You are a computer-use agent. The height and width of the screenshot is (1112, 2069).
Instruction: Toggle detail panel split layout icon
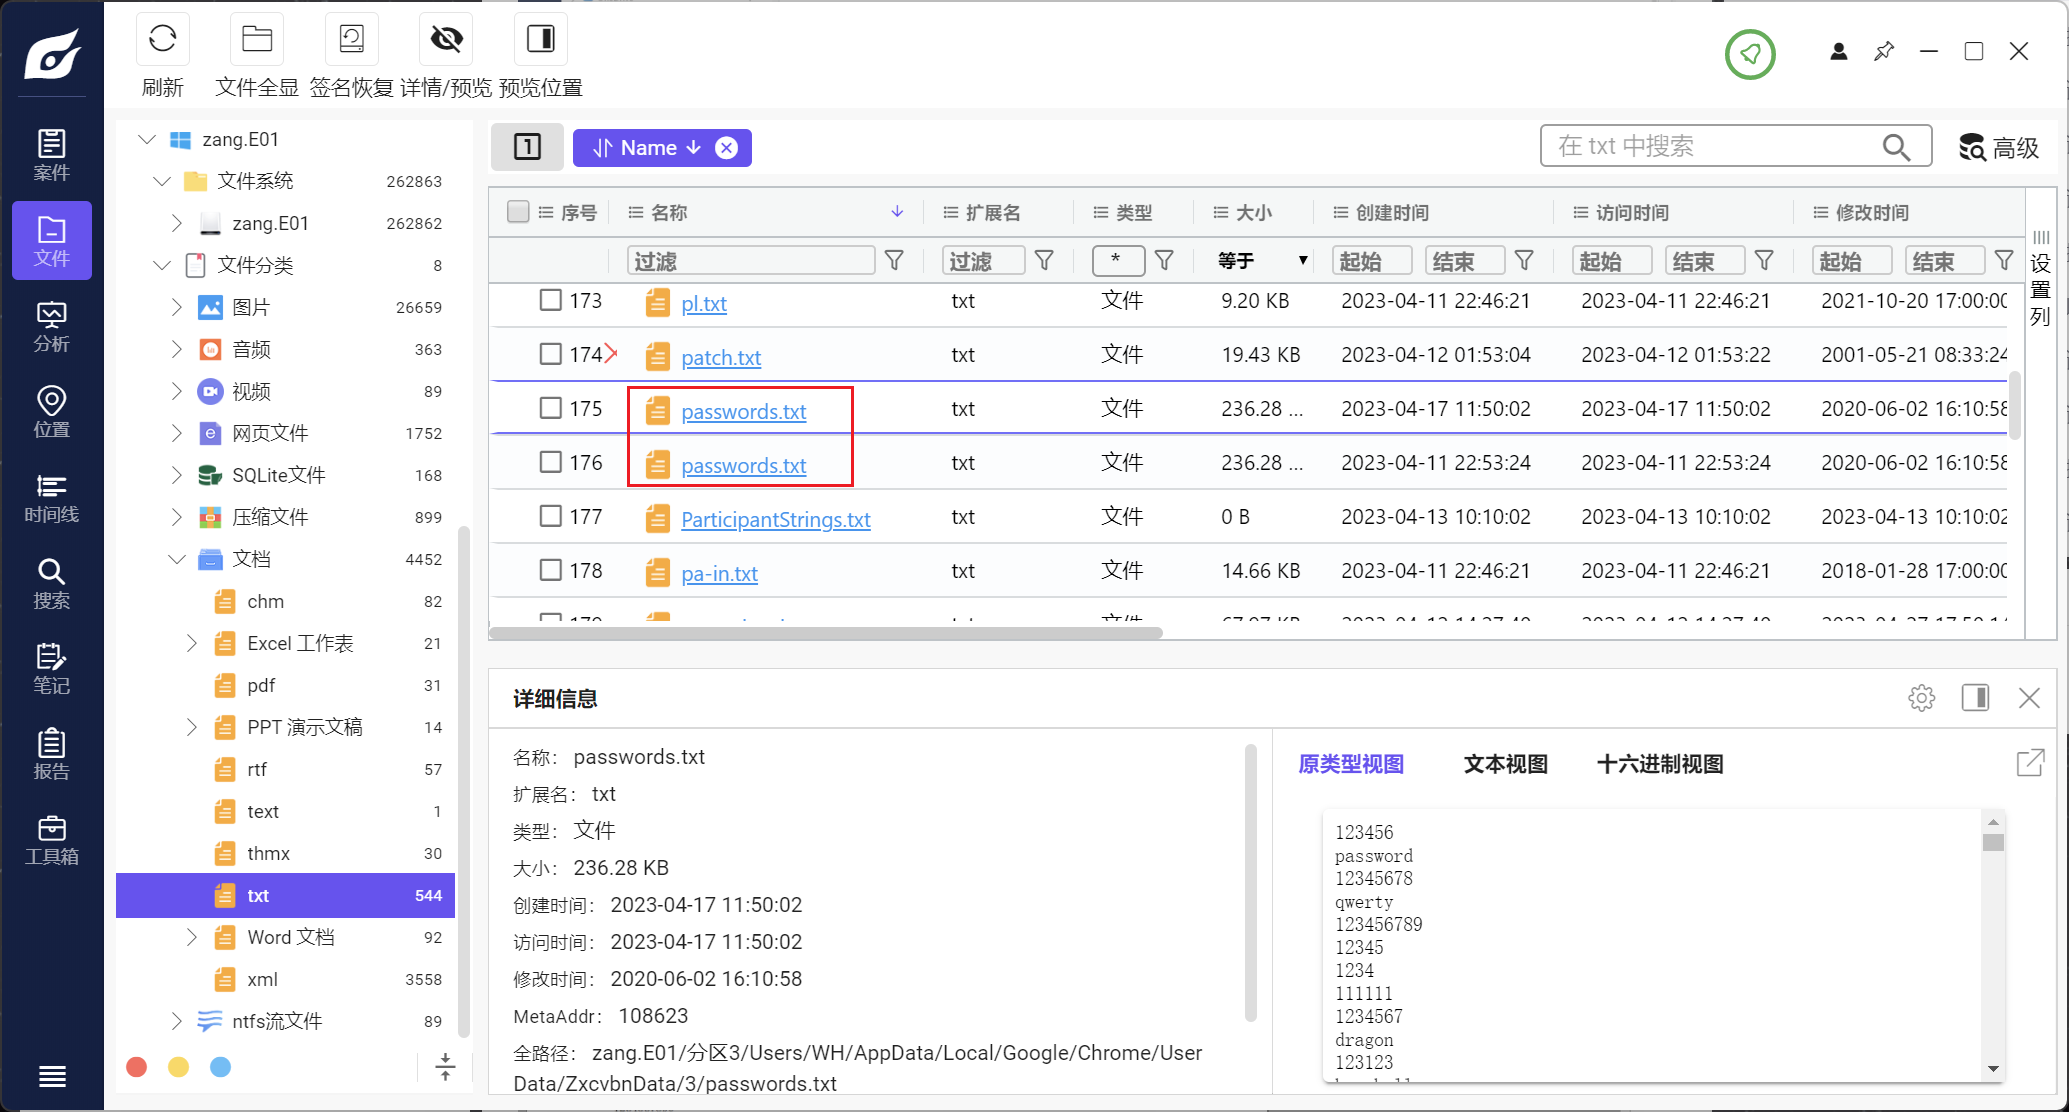pos(1975,698)
